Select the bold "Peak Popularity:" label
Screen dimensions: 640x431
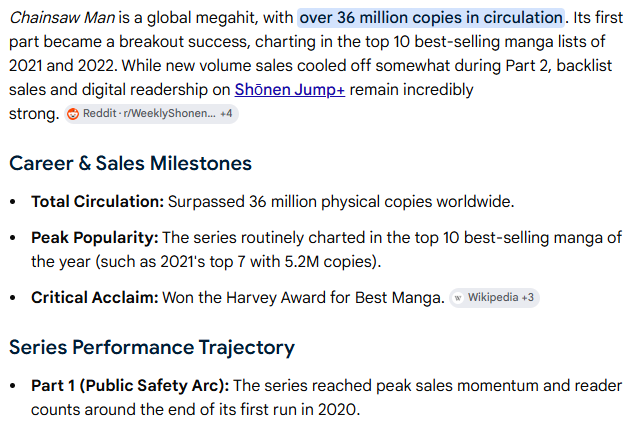tap(95, 238)
